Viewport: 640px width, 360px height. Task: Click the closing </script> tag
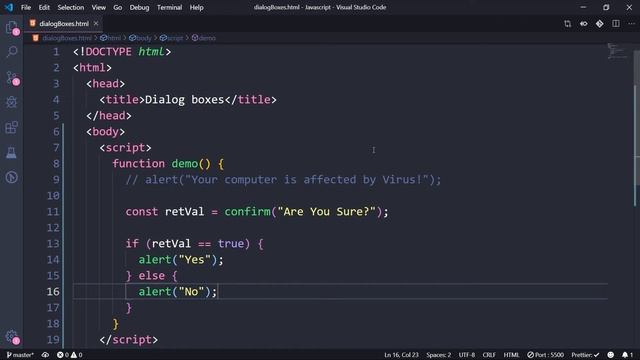(129, 340)
